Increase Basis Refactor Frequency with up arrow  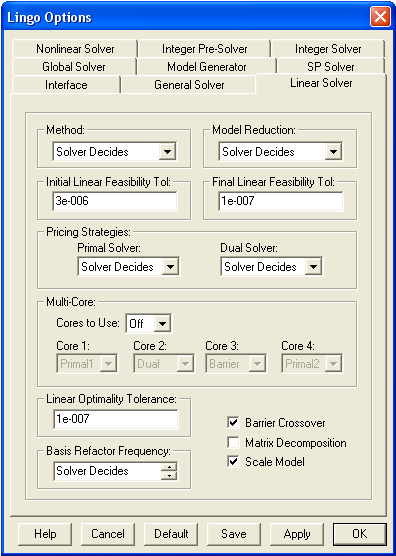coord(169,467)
